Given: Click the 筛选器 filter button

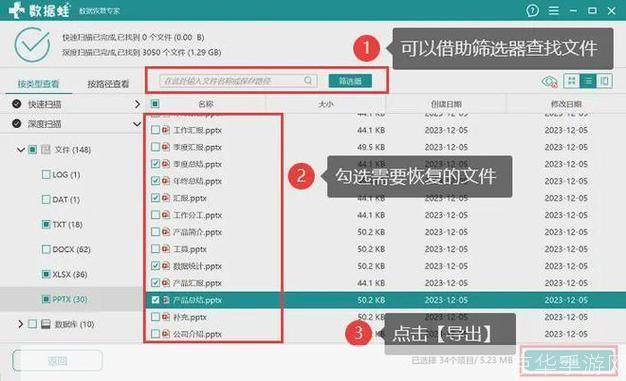Looking at the screenshot, I should coord(350,81).
